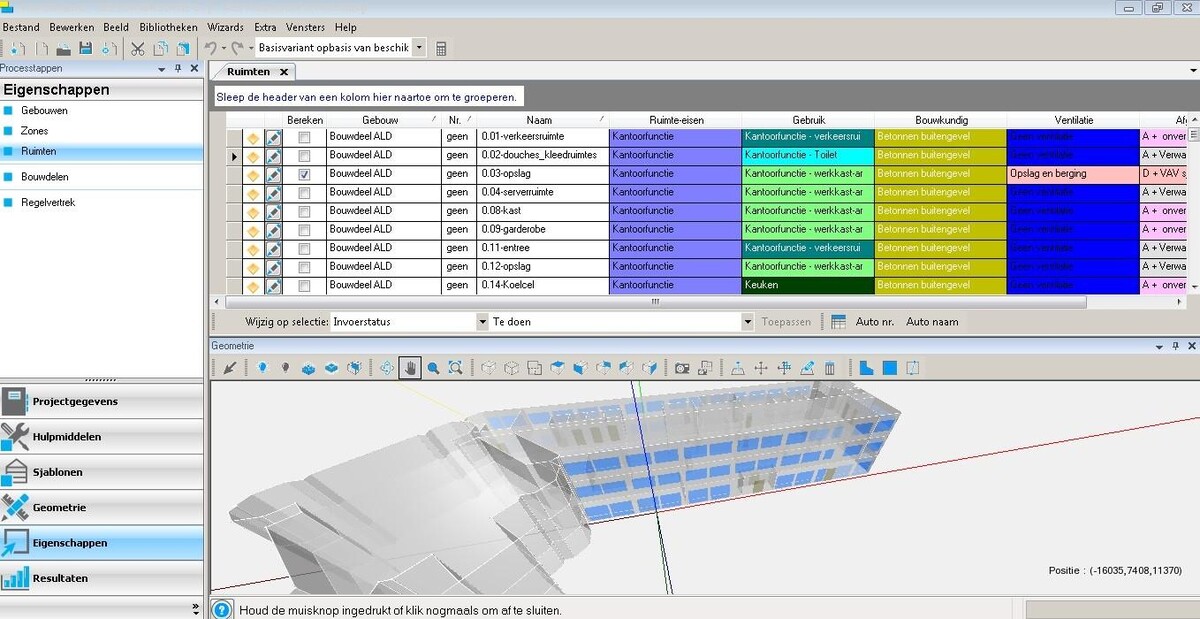Uncheck Bereken checkbox for 0.03-opslag
This screenshot has height=619, width=1200.
pyautogui.click(x=304, y=174)
